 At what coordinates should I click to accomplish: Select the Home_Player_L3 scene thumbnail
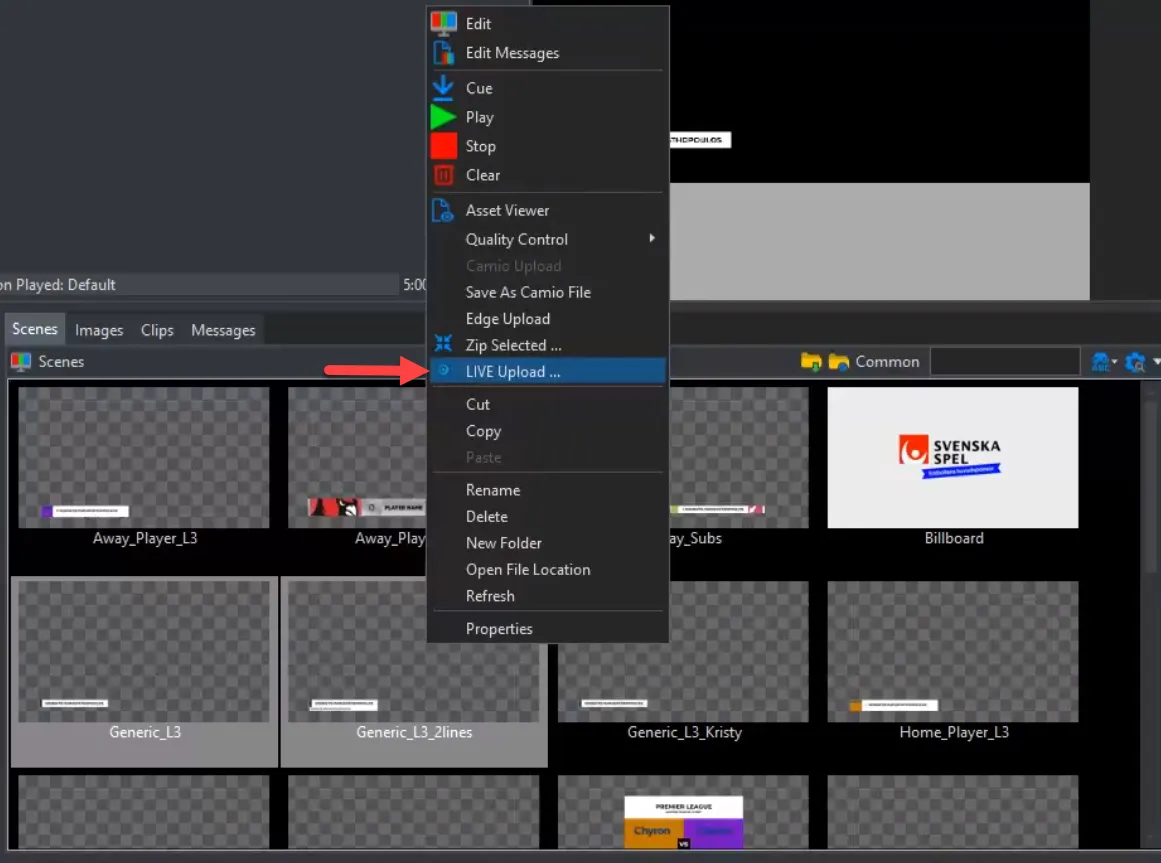click(x=953, y=652)
